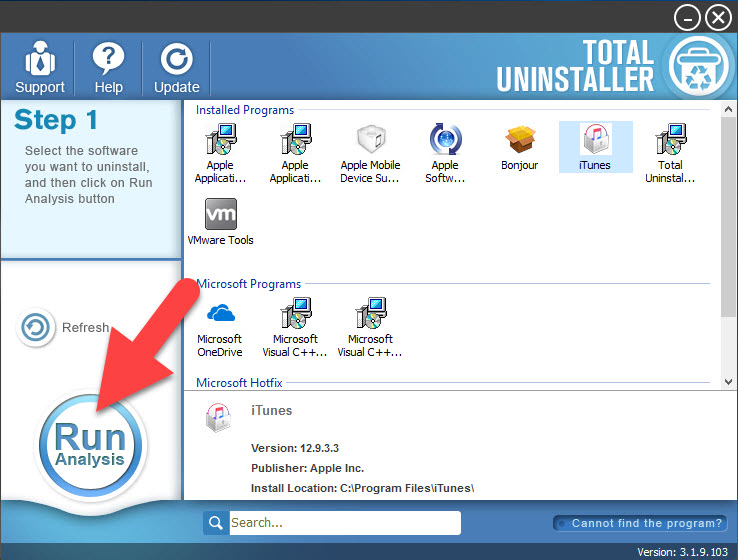The image size is (738, 560).
Task: Select Apple Mobile Device Support program
Action: click(x=370, y=153)
